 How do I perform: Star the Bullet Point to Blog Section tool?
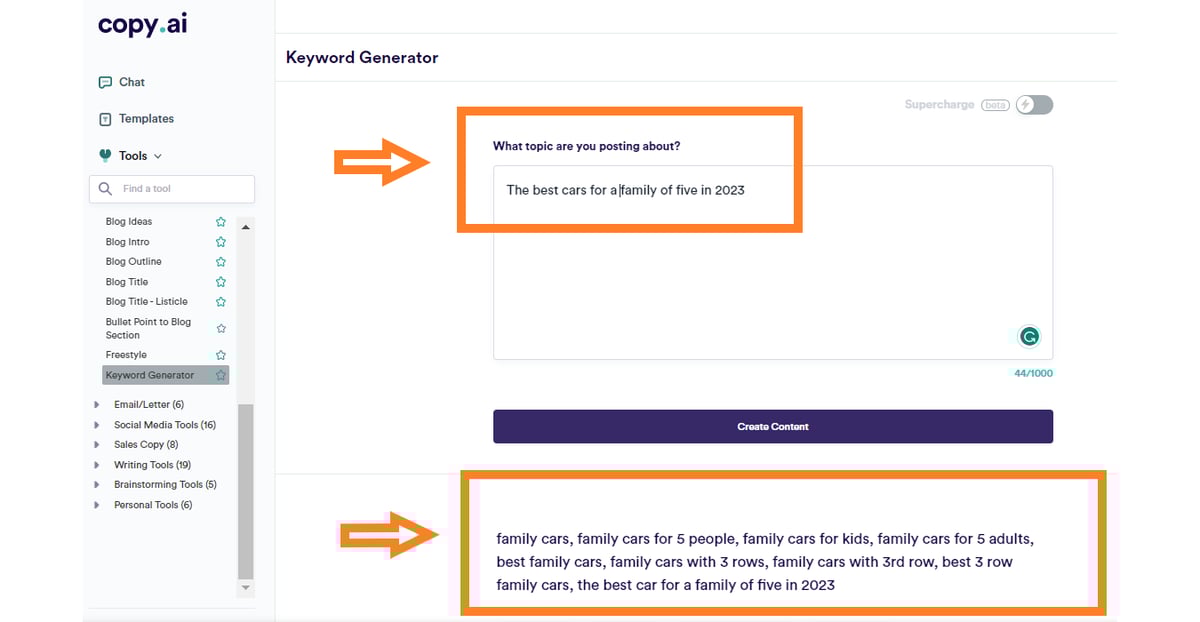point(221,328)
